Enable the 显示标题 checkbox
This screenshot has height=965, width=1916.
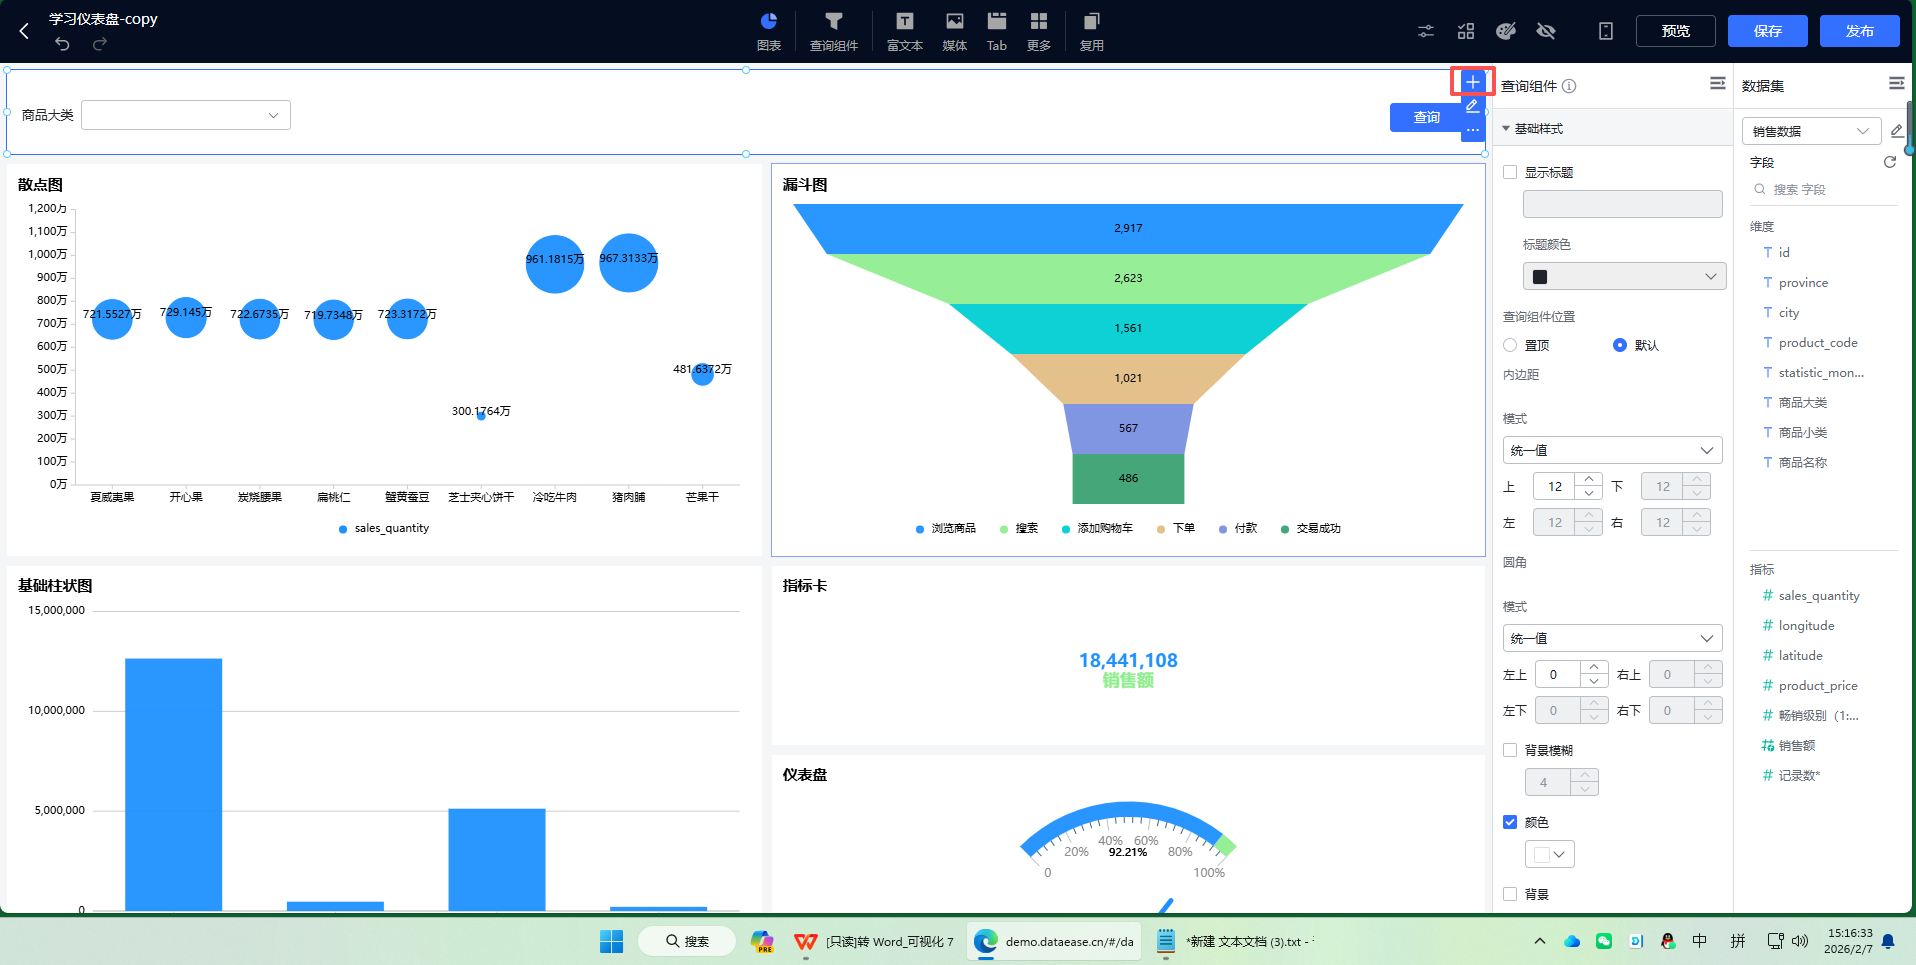click(x=1510, y=172)
